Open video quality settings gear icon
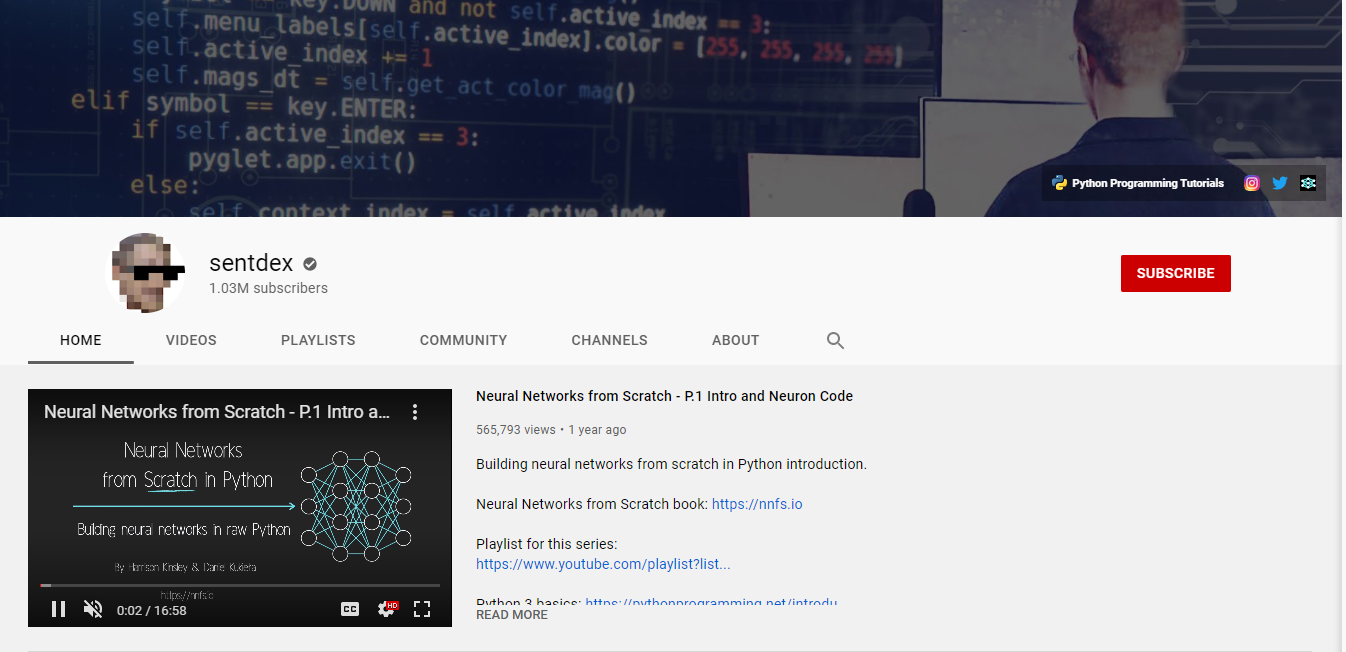The width and height of the screenshot is (1346, 652). pos(386,609)
